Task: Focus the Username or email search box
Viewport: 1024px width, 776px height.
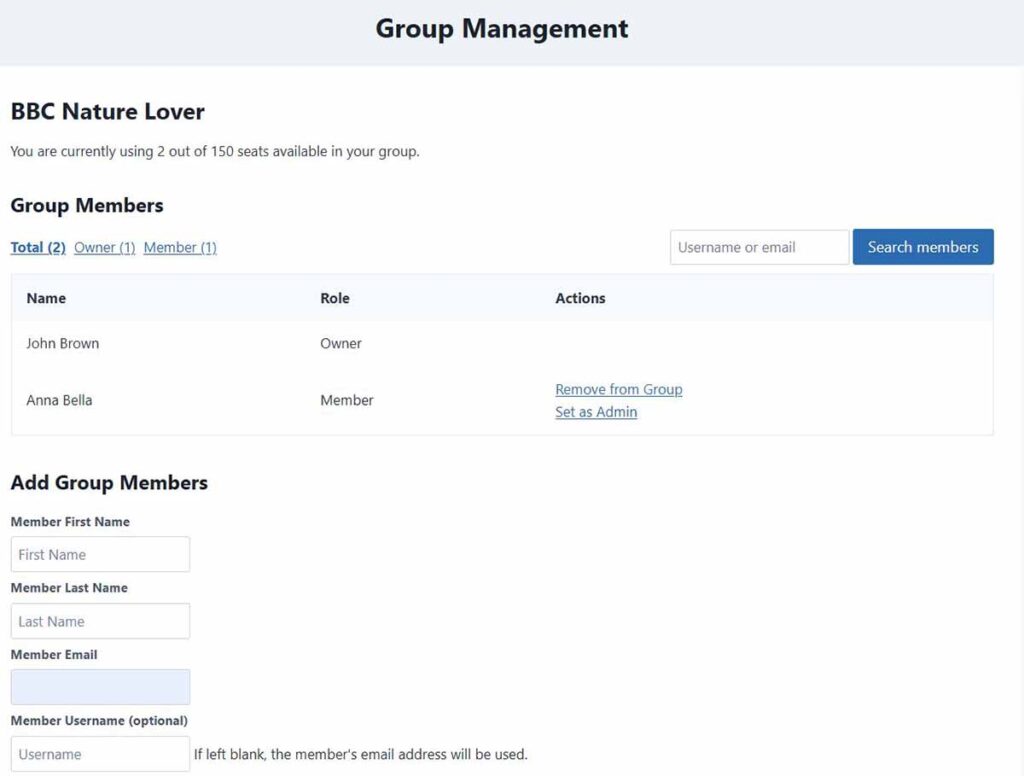Action: pyautogui.click(x=759, y=247)
